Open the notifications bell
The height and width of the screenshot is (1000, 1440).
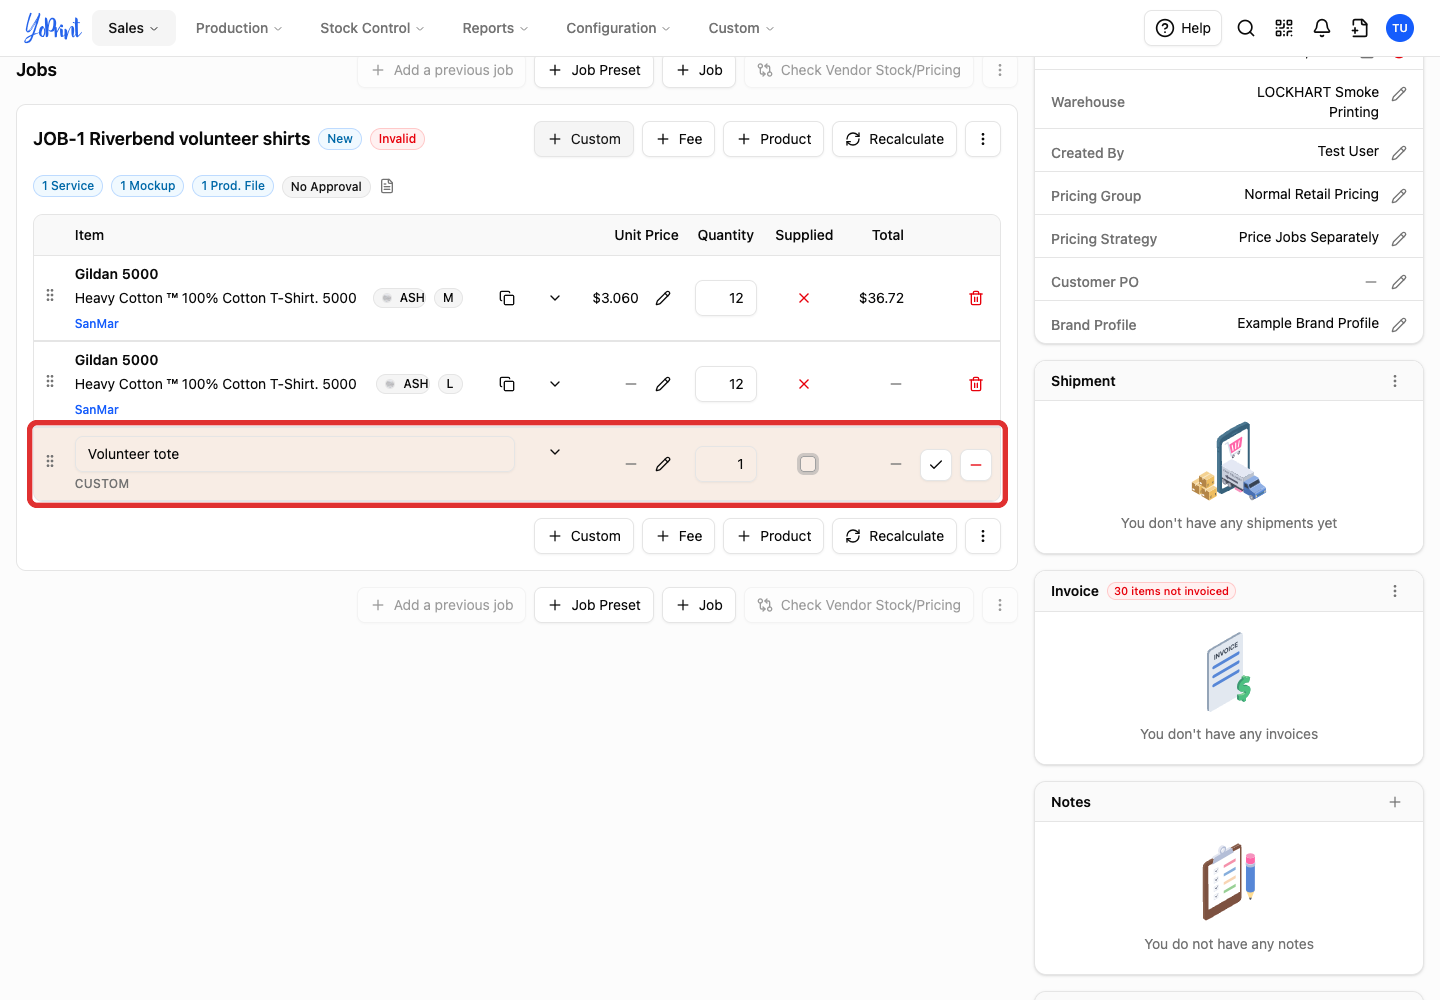pyautogui.click(x=1322, y=28)
